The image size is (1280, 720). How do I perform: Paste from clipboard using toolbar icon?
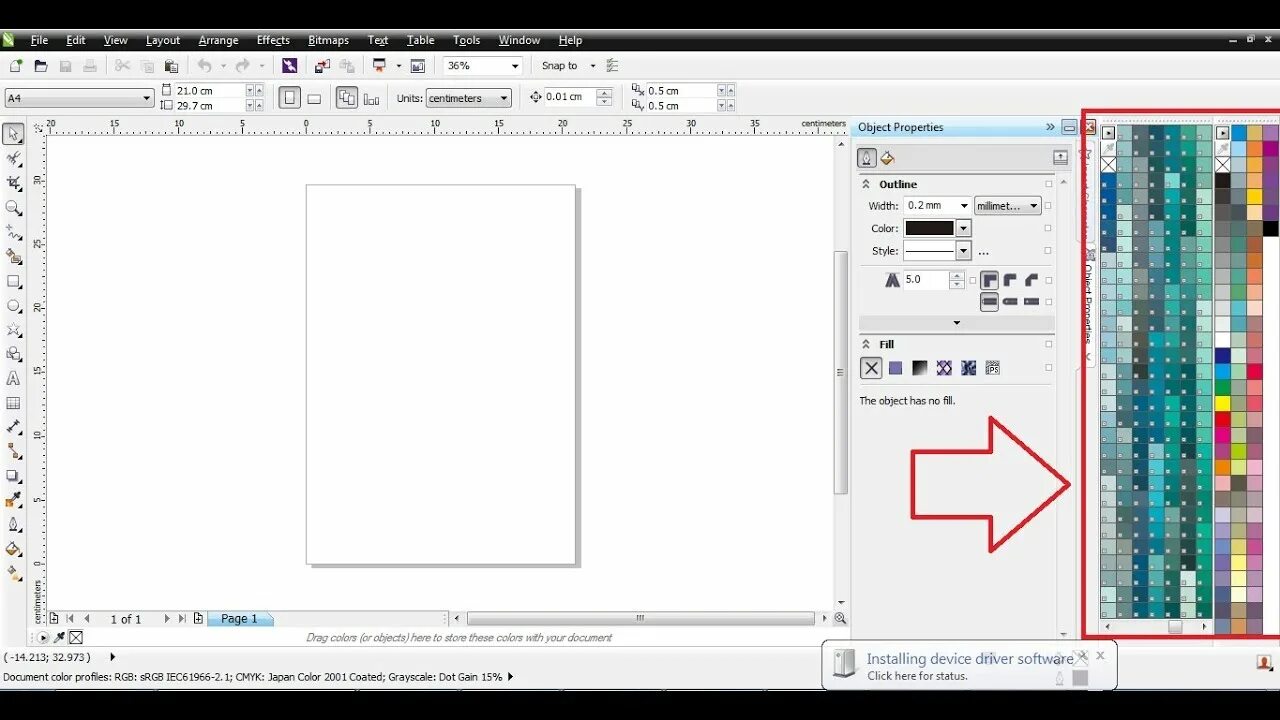(x=171, y=66)
